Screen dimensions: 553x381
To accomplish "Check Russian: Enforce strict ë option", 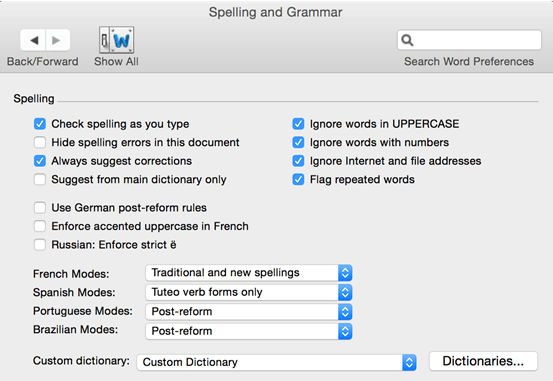I will [x=40, y=245].
